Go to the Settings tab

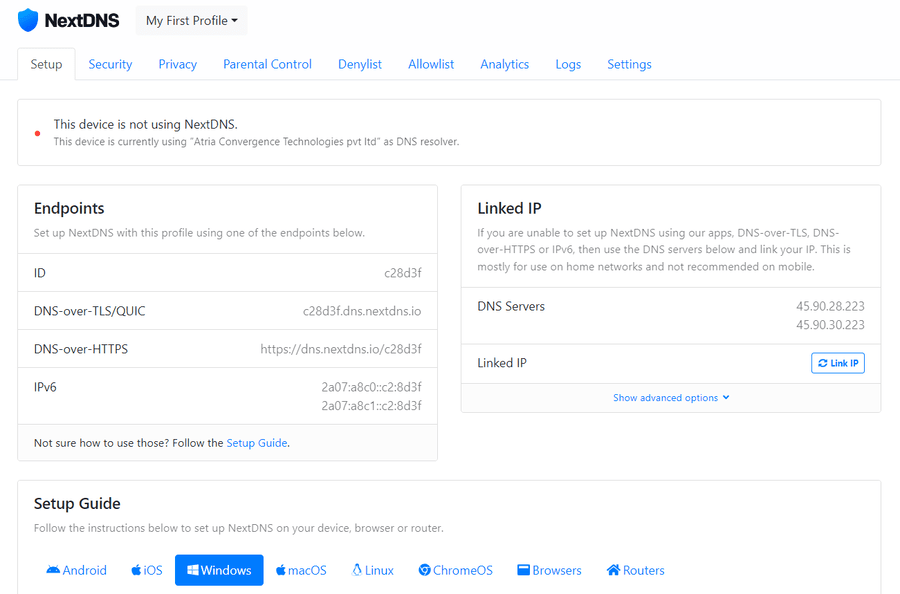coord(629,64)
